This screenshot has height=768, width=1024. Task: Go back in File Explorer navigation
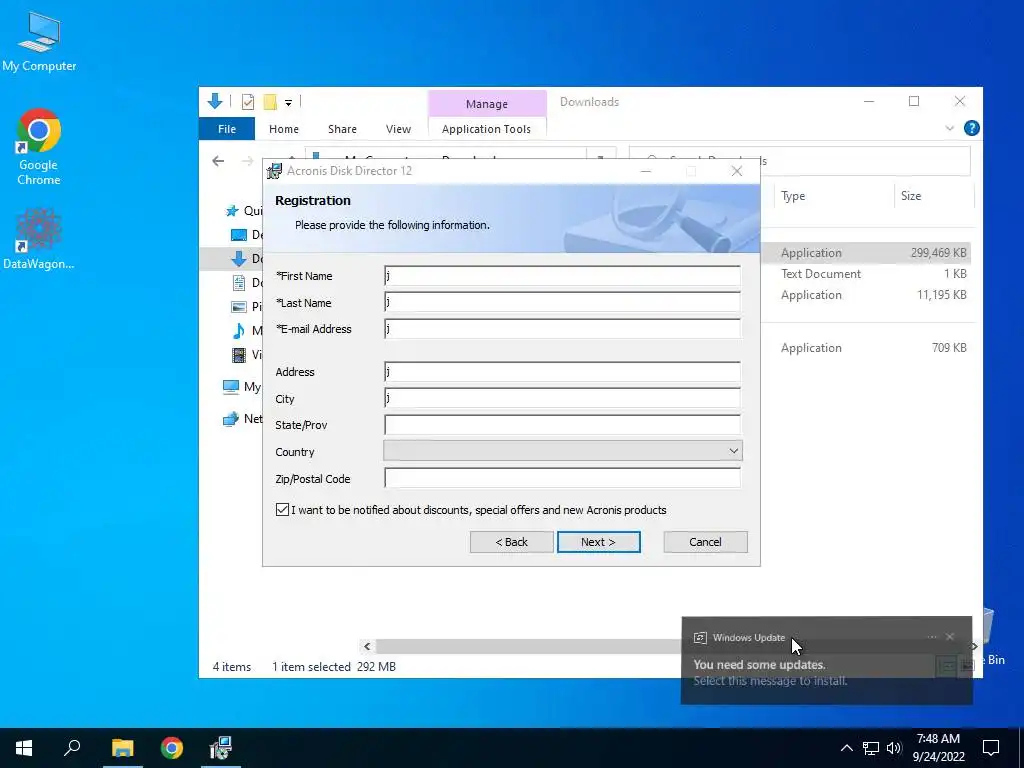pyautogui.click(x=218, y=161)
